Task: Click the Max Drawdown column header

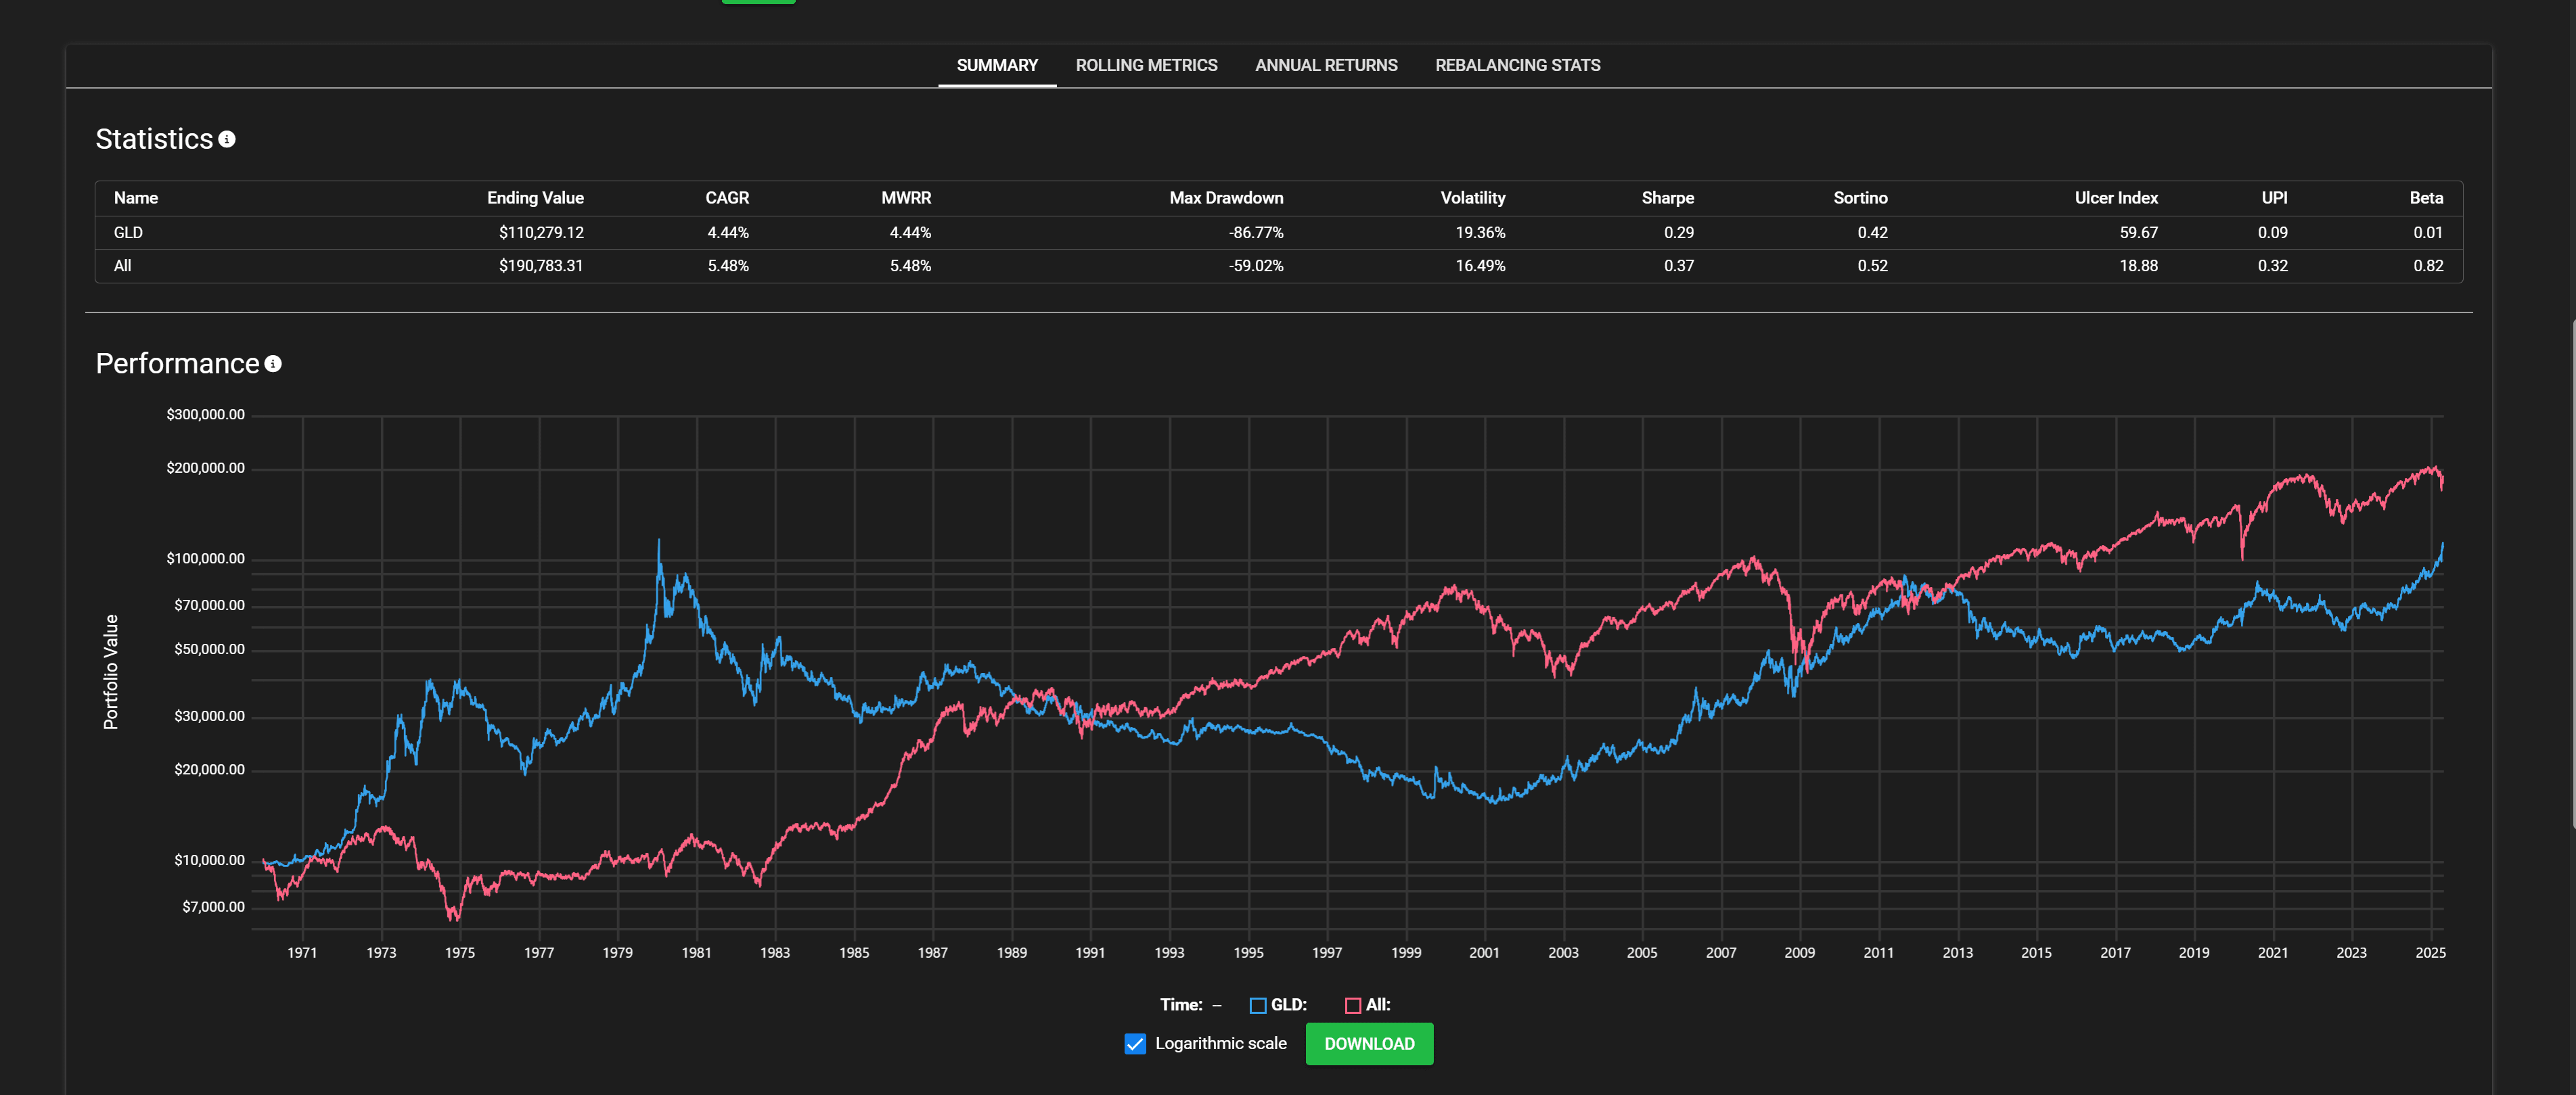Action: 1226,198
